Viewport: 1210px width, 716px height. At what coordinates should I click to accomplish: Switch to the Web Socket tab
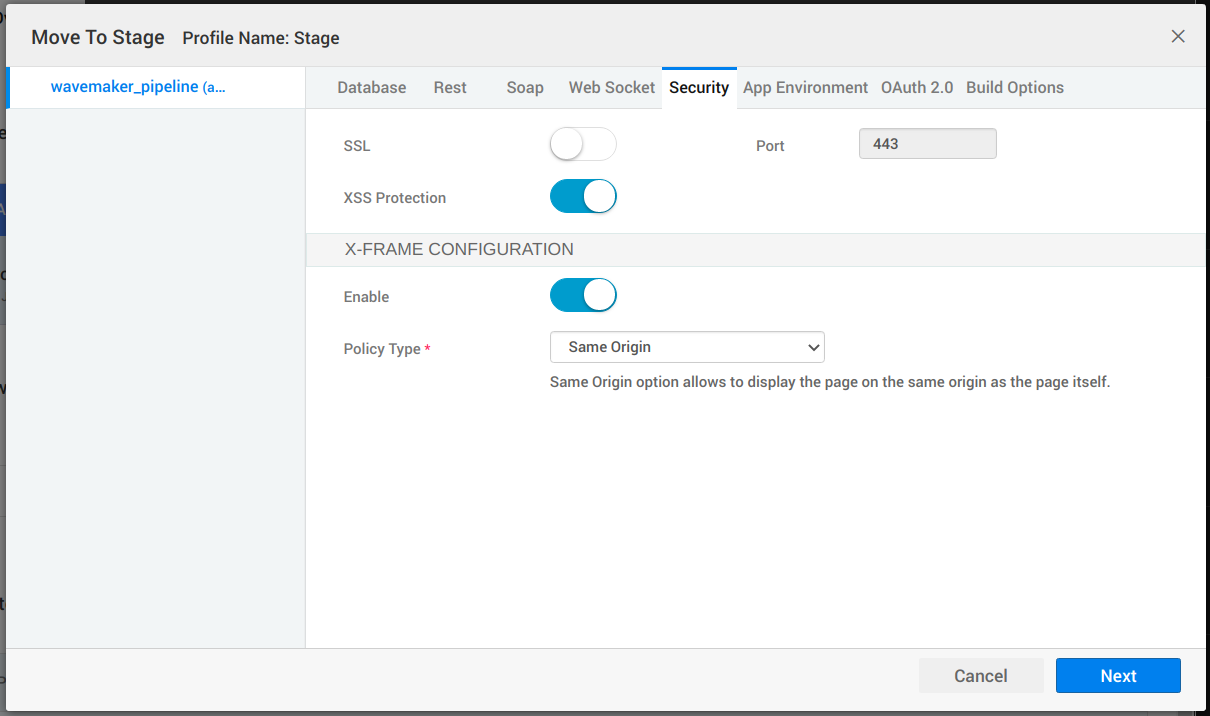(x=611, y=87)
